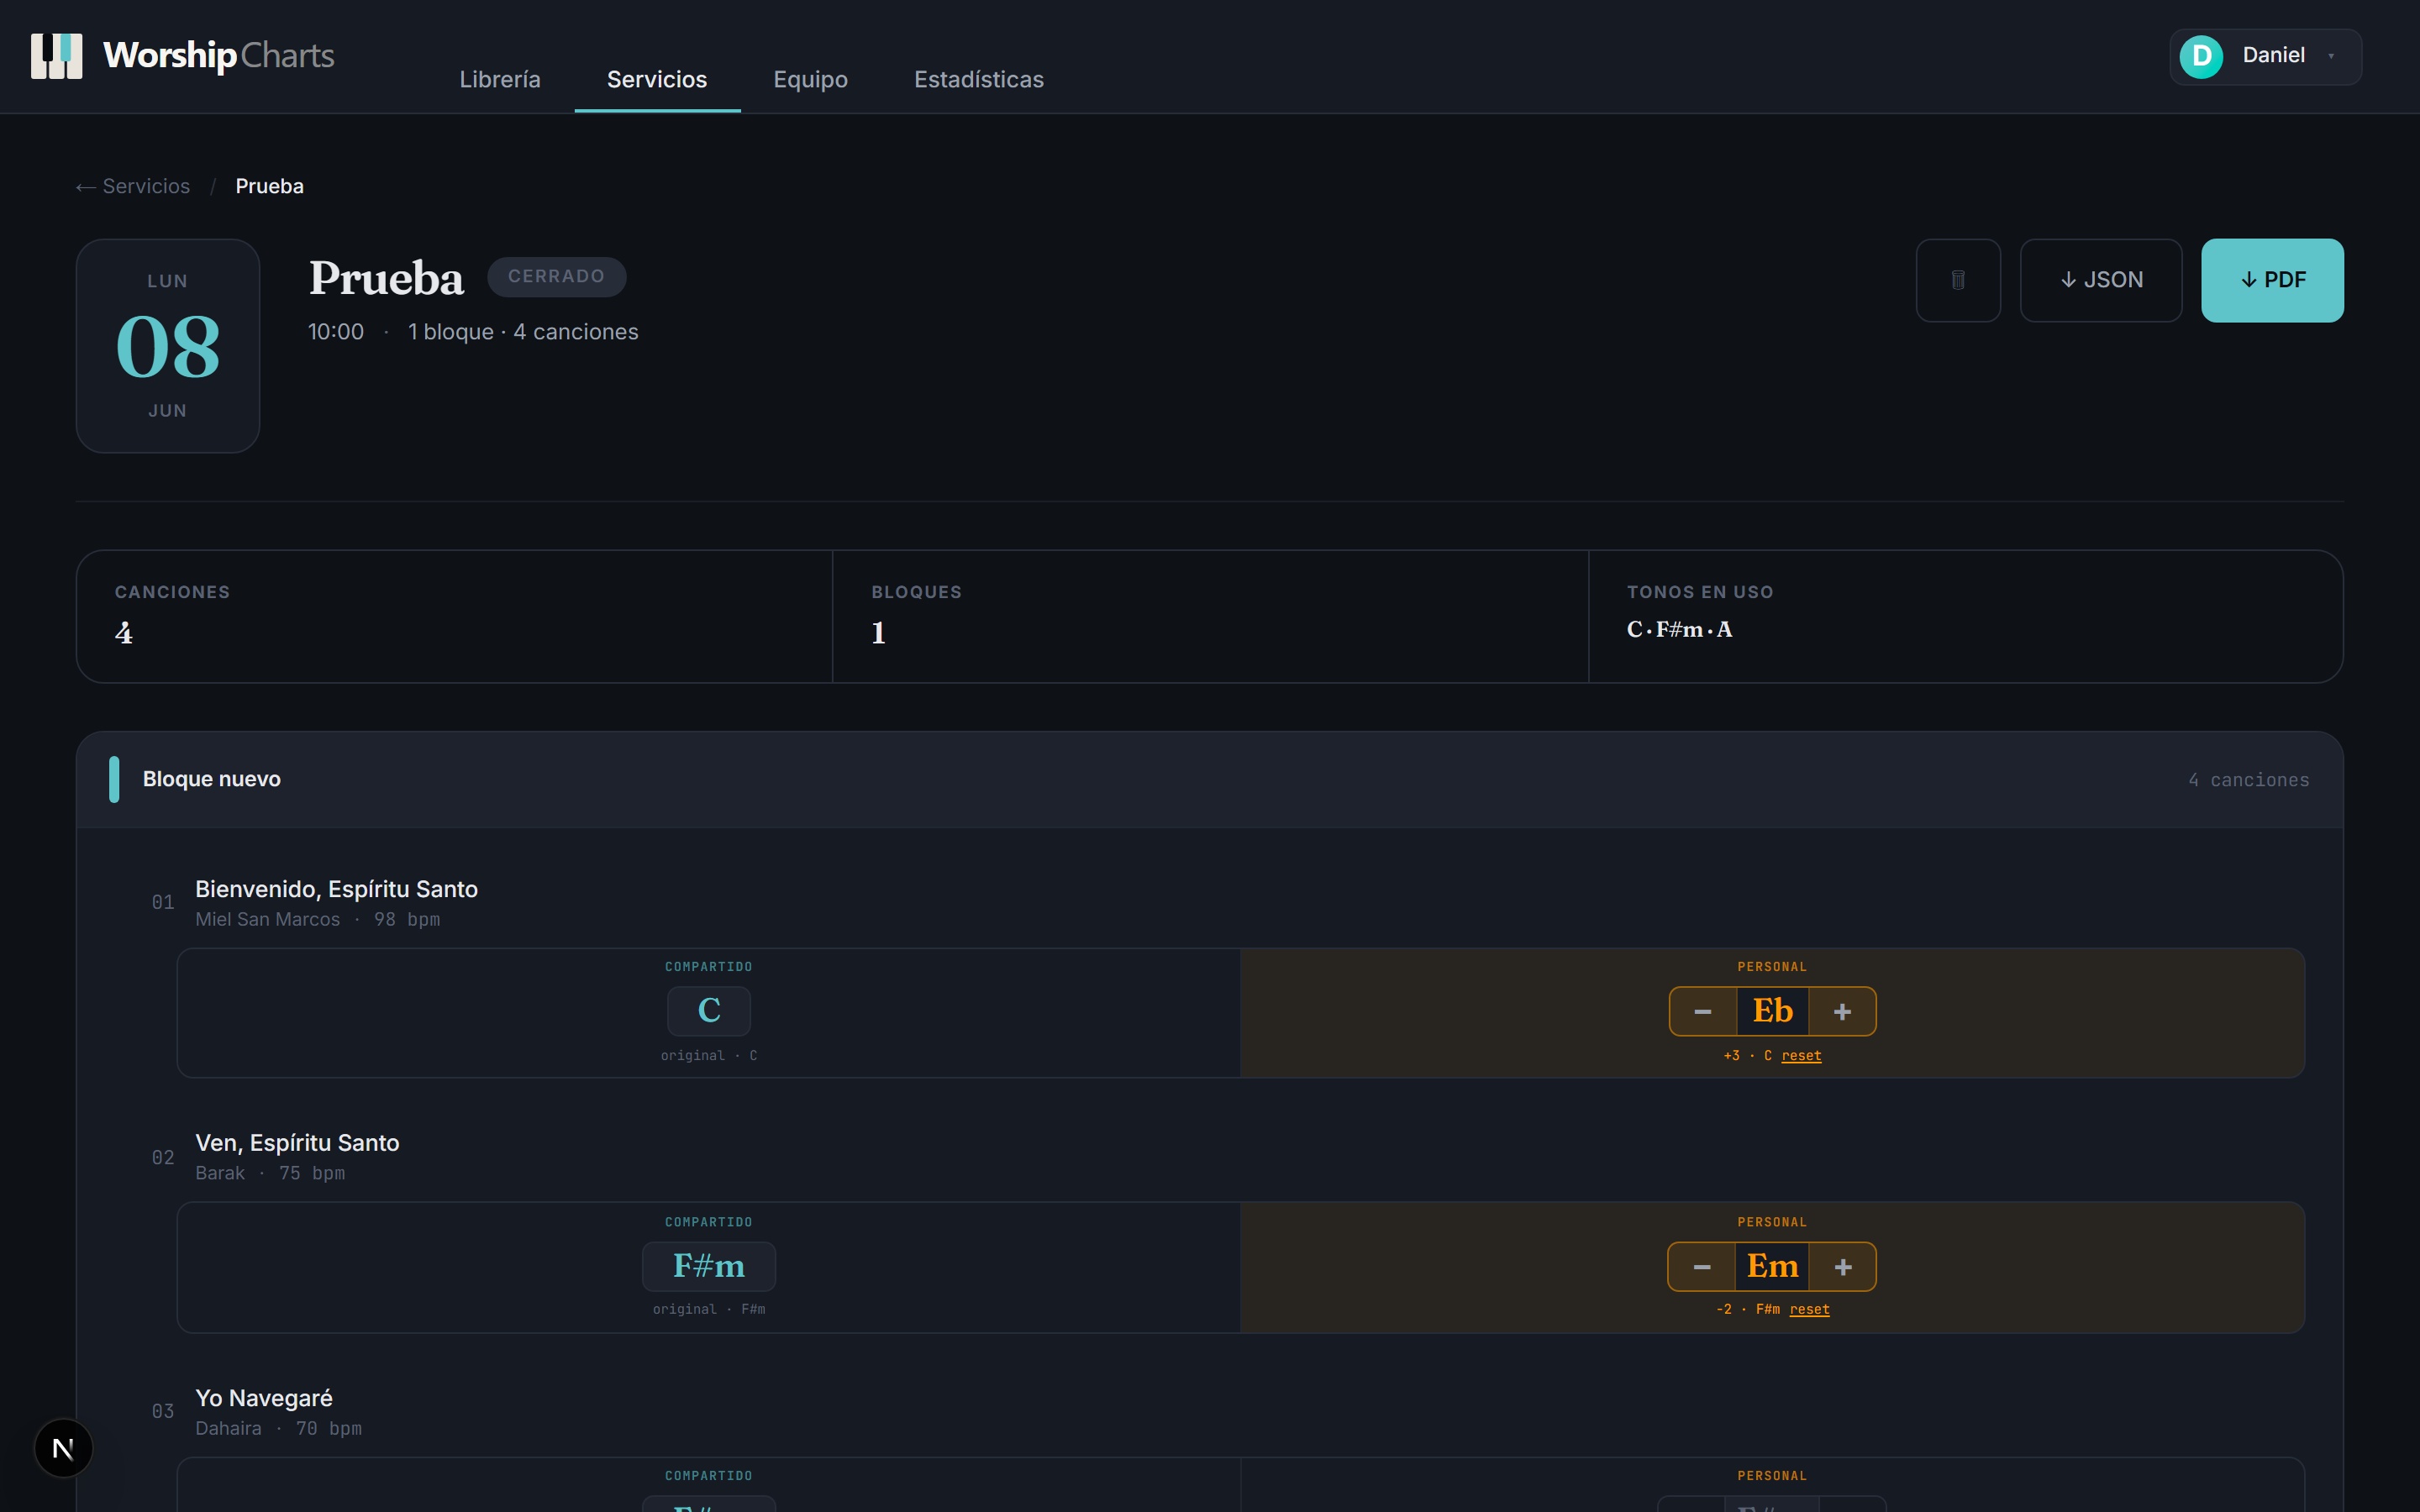Click the Eb personal key value
This screenshot has width=2420, height=1512.
(1773, 1012)
